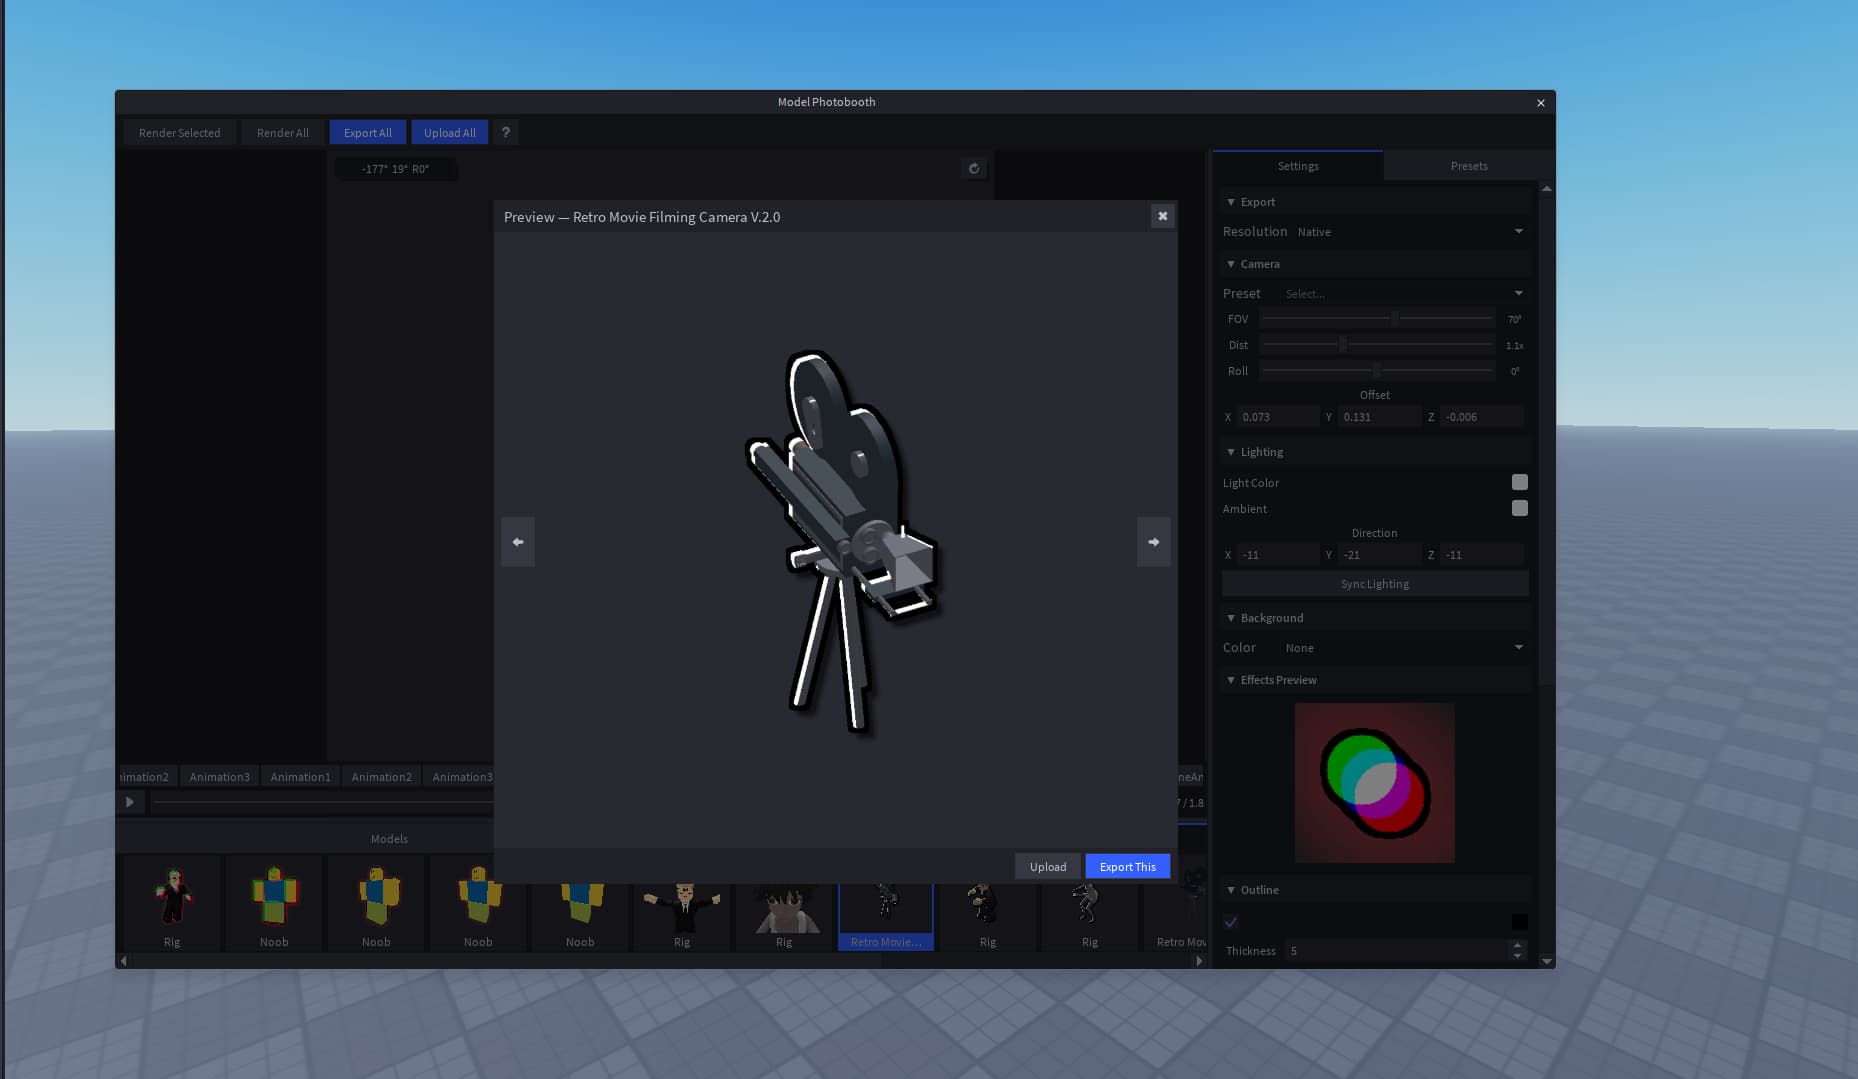Open the camera Preset dropdown
The width and height of the screenshot is (1858, 1079).
coord(1402,294)
